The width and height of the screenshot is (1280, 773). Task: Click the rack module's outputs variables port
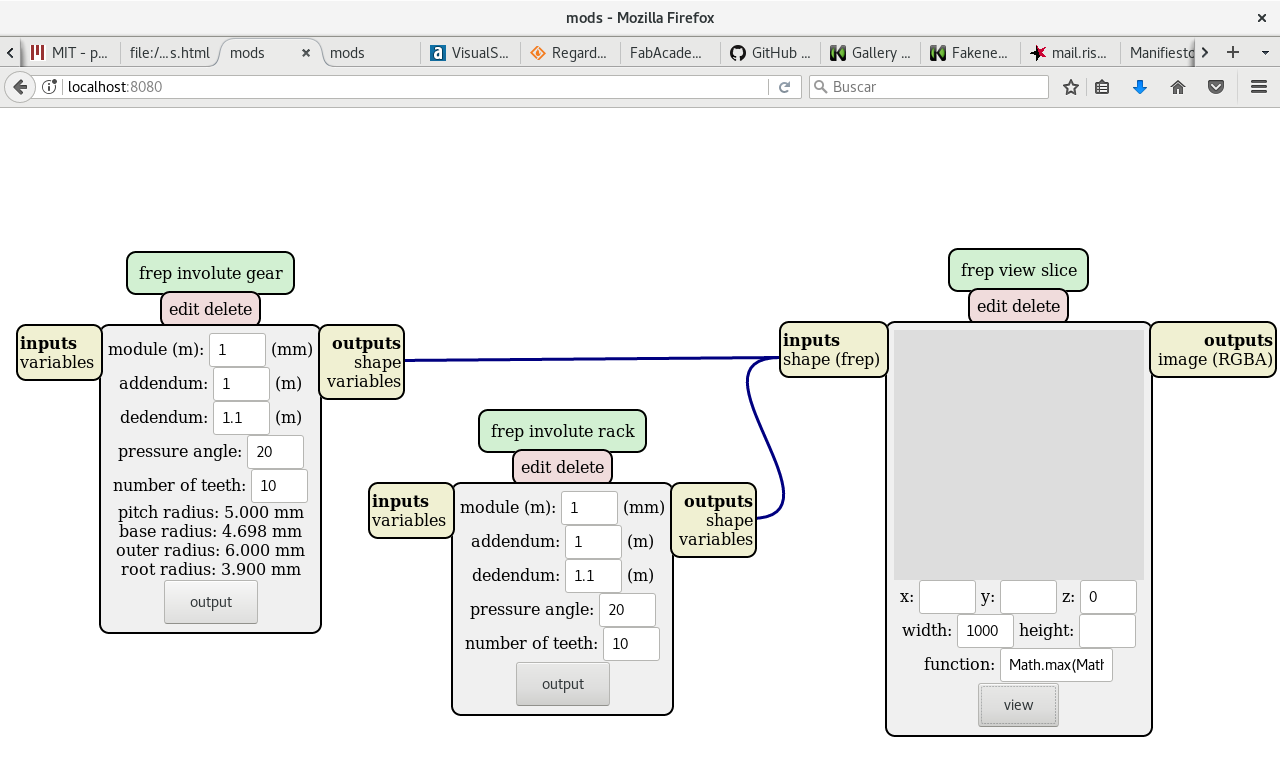716,539
